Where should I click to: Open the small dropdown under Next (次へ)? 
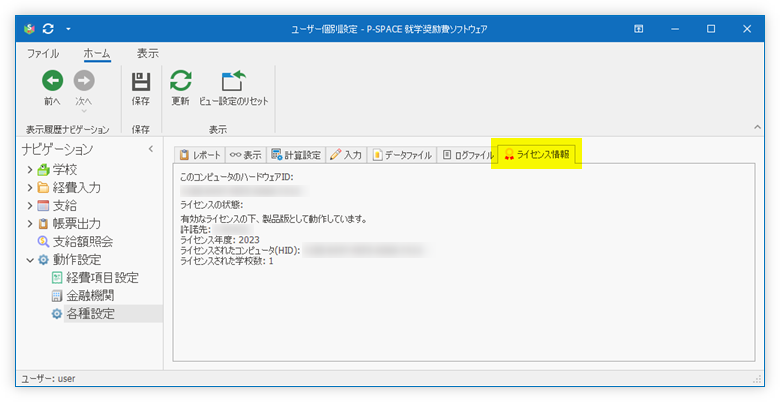(x=84, y=111)
